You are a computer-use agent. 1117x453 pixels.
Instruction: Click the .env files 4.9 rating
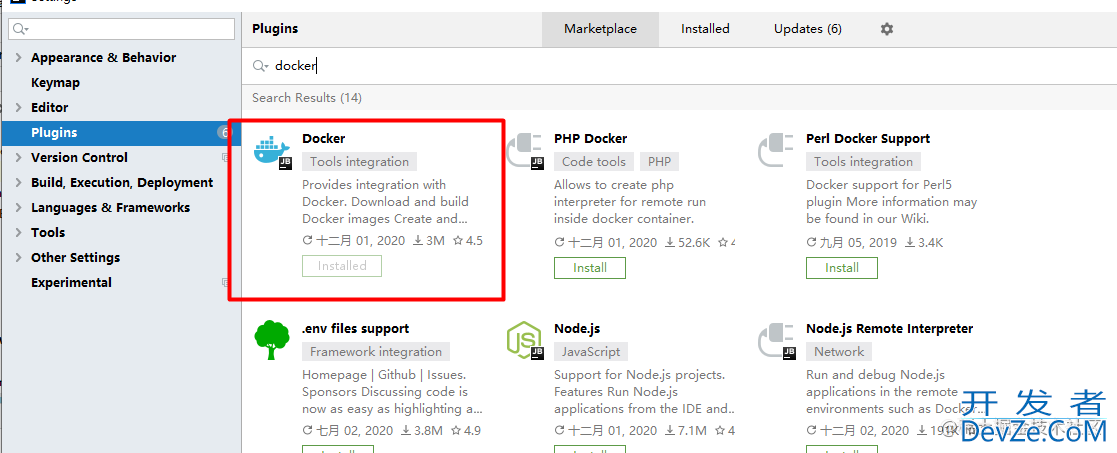(466, 431)
